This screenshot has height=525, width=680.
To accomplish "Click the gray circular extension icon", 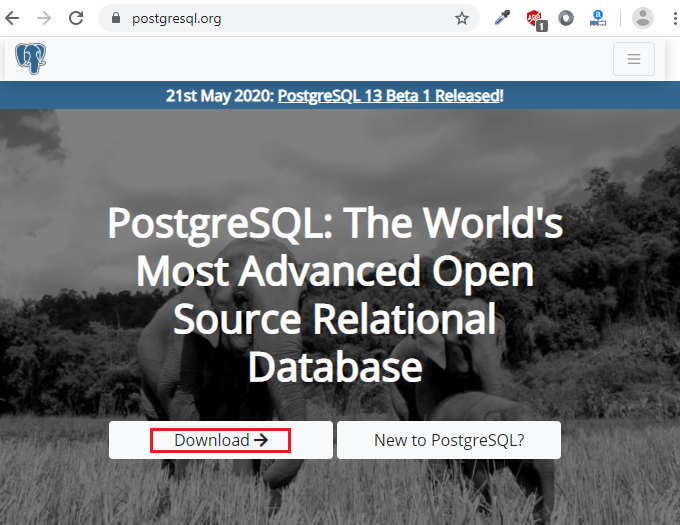I will (x=566, y=18).
